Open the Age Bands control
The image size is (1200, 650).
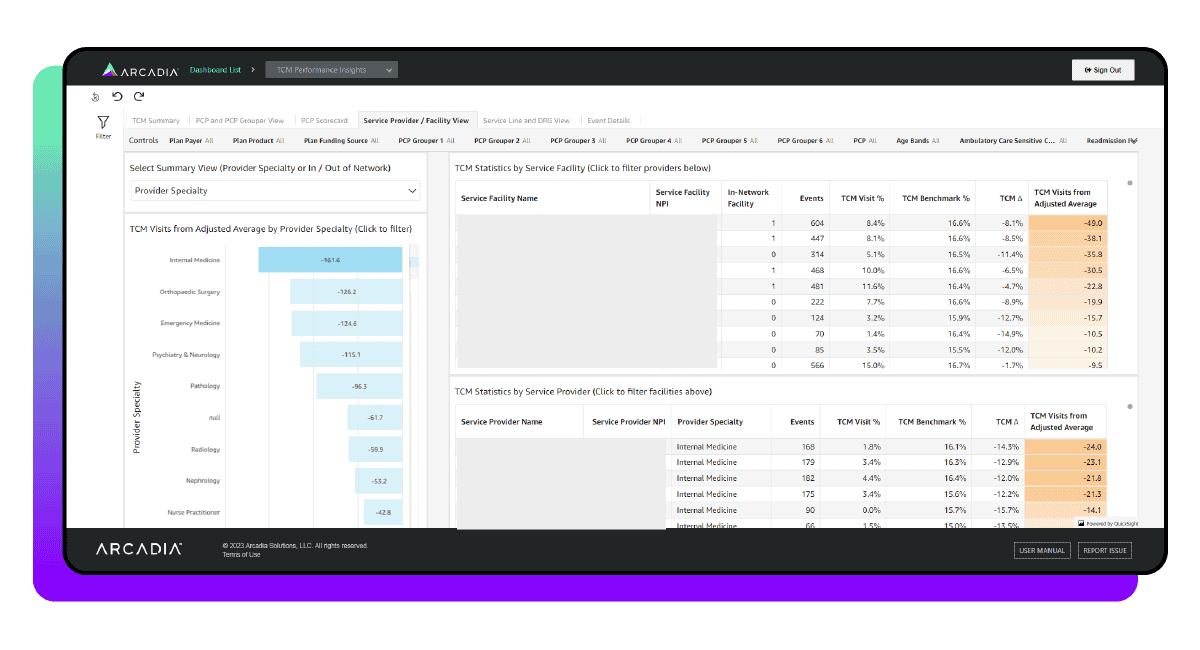pyautogui.click(x=918, y=141)
